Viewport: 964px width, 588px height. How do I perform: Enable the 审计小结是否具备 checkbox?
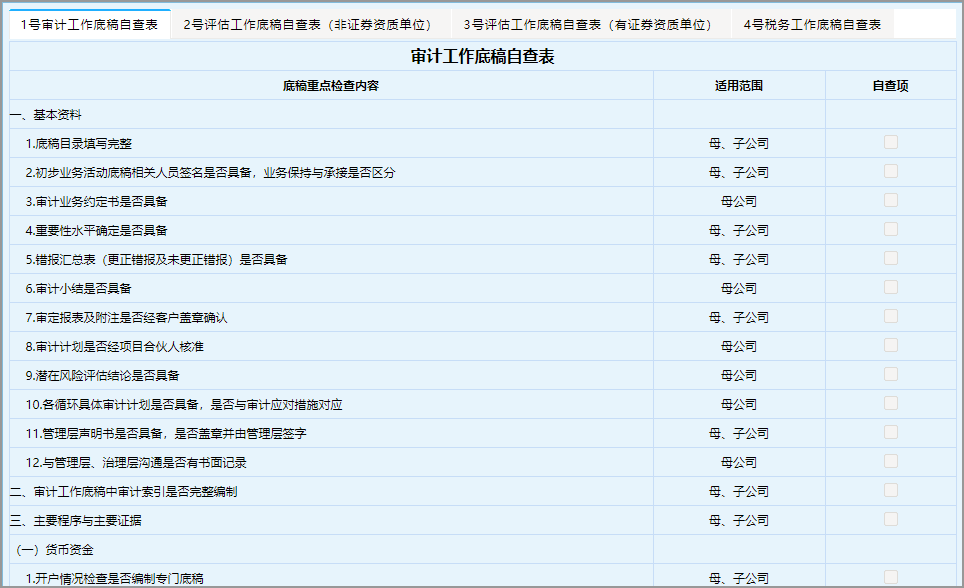click(890, 288)
